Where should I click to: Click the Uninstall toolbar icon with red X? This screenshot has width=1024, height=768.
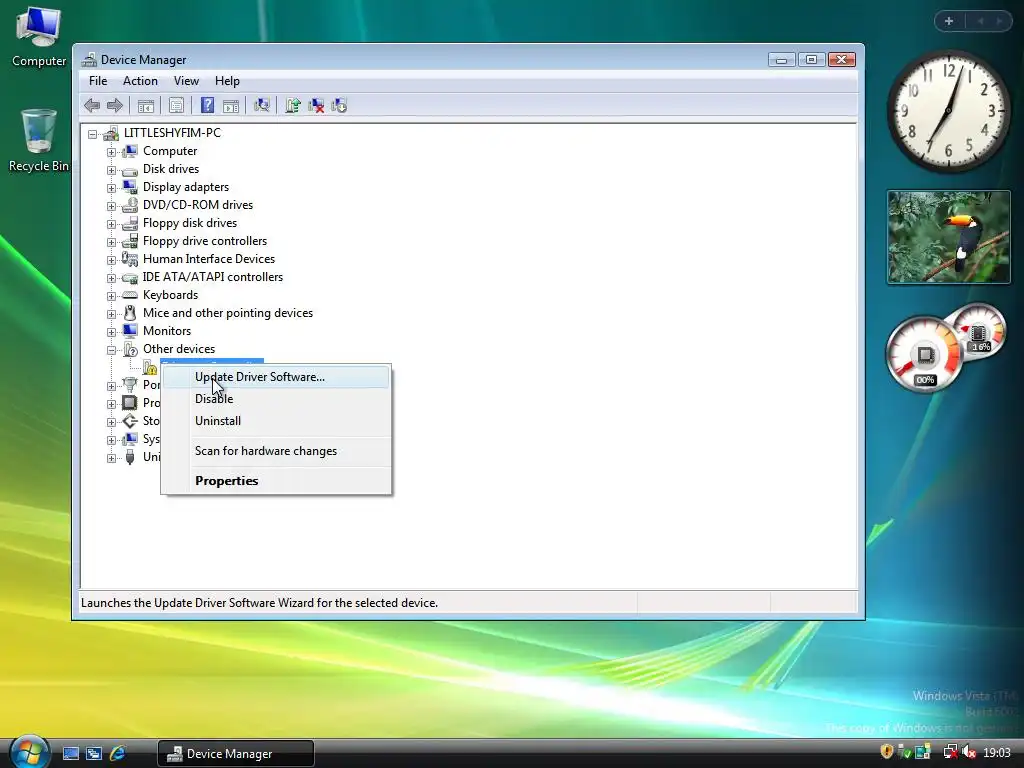(316, 105)
